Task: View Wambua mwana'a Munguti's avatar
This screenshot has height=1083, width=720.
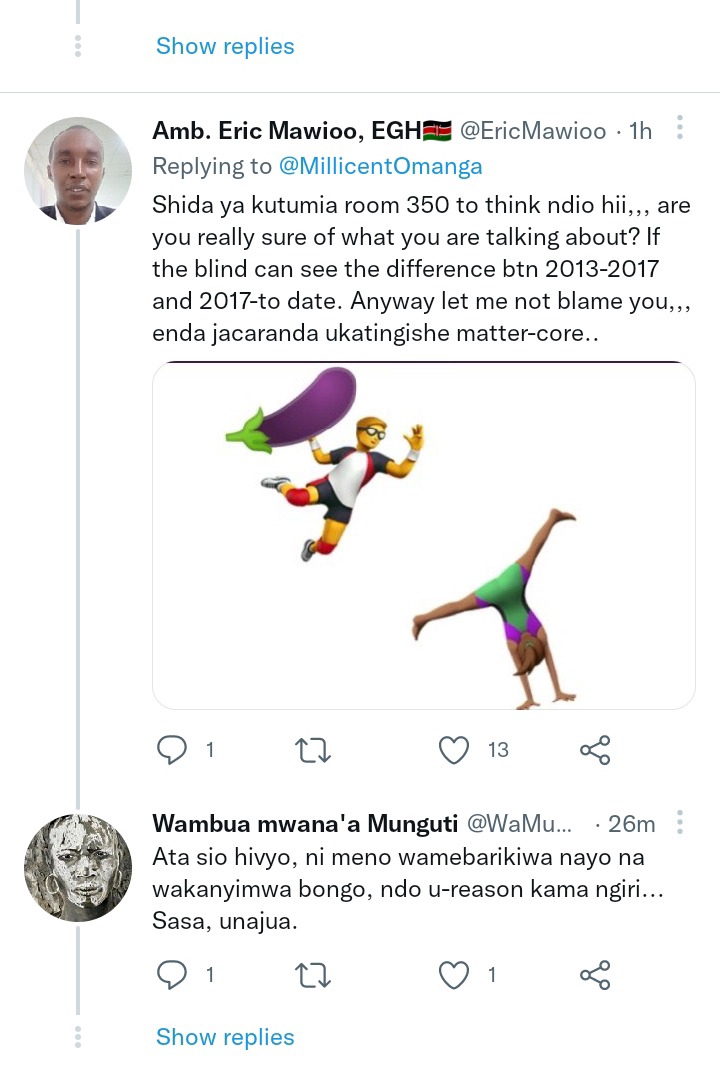Action: [x=78, y=868]
